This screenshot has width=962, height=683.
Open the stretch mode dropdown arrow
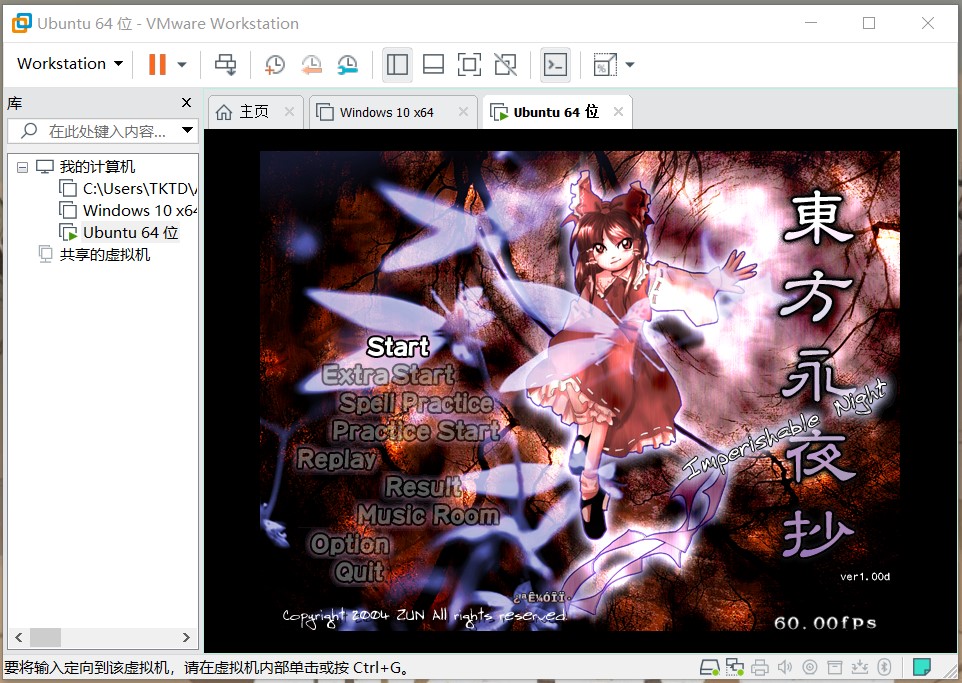pos(628,63)
